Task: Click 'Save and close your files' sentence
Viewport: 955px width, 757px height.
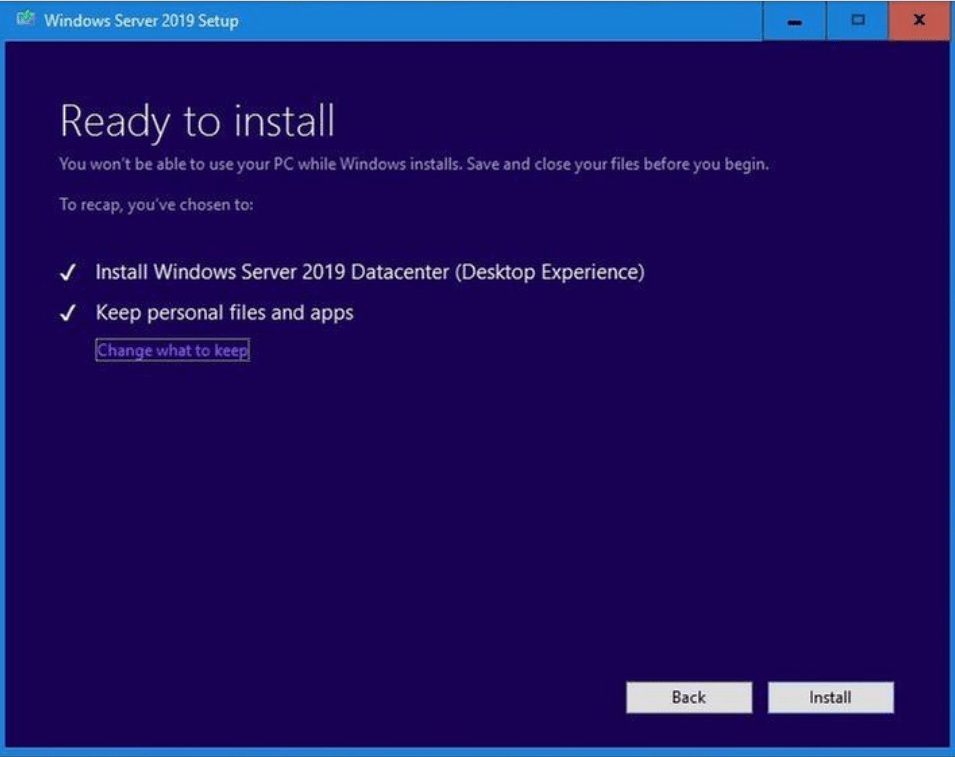Action: pyautogui.click(x=617, y=165)
